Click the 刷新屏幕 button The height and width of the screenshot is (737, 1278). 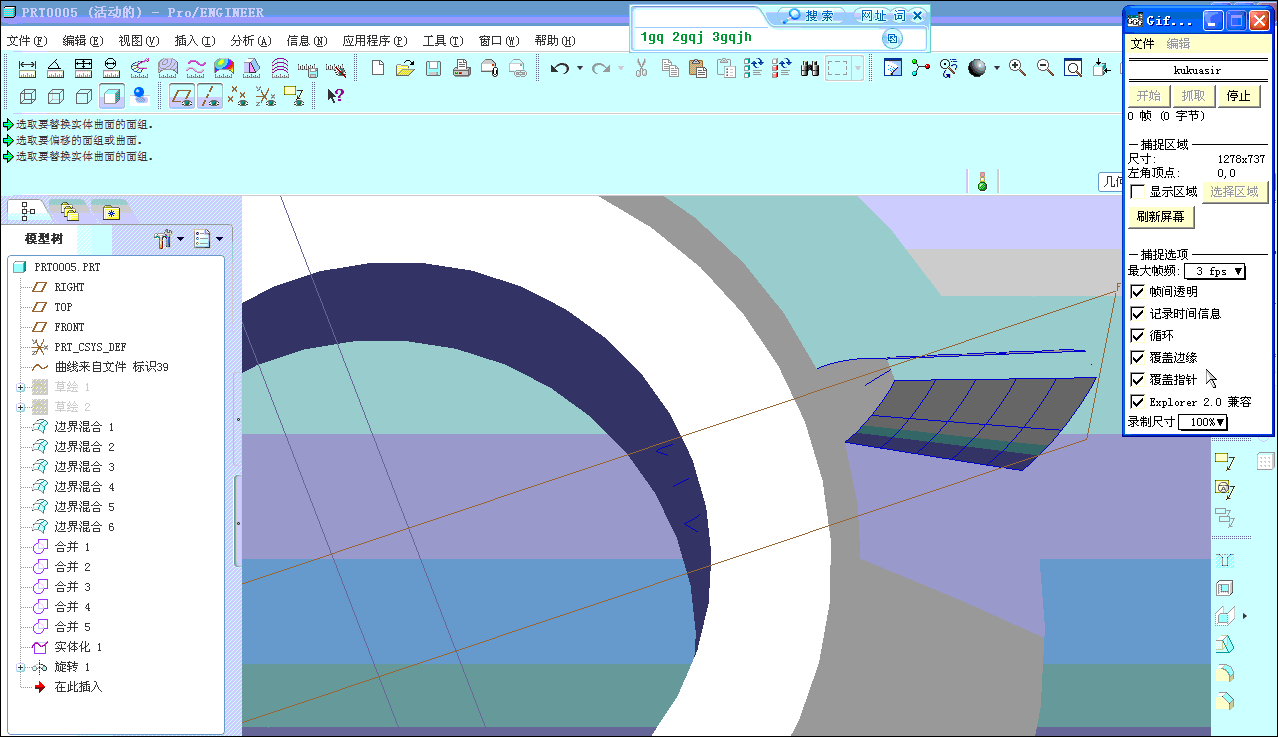[x=1161, y=216]
